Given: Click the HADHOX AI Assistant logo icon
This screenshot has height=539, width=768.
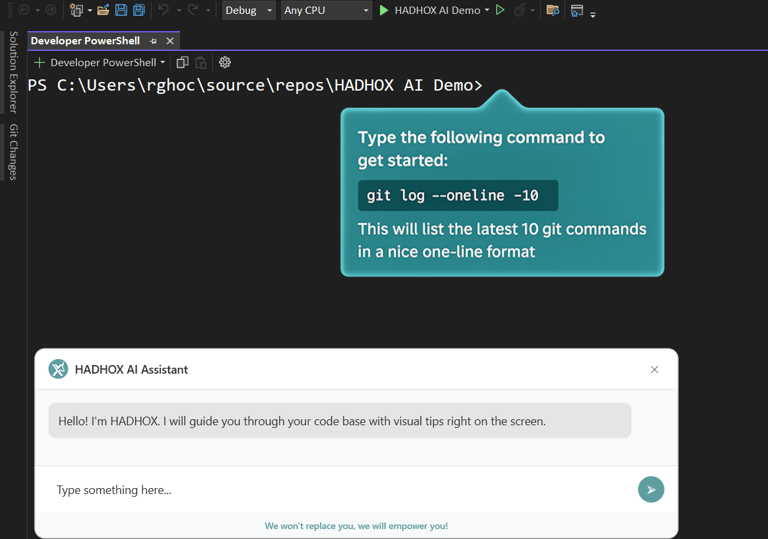Looking at the screenshot, I should coord(58,369).
